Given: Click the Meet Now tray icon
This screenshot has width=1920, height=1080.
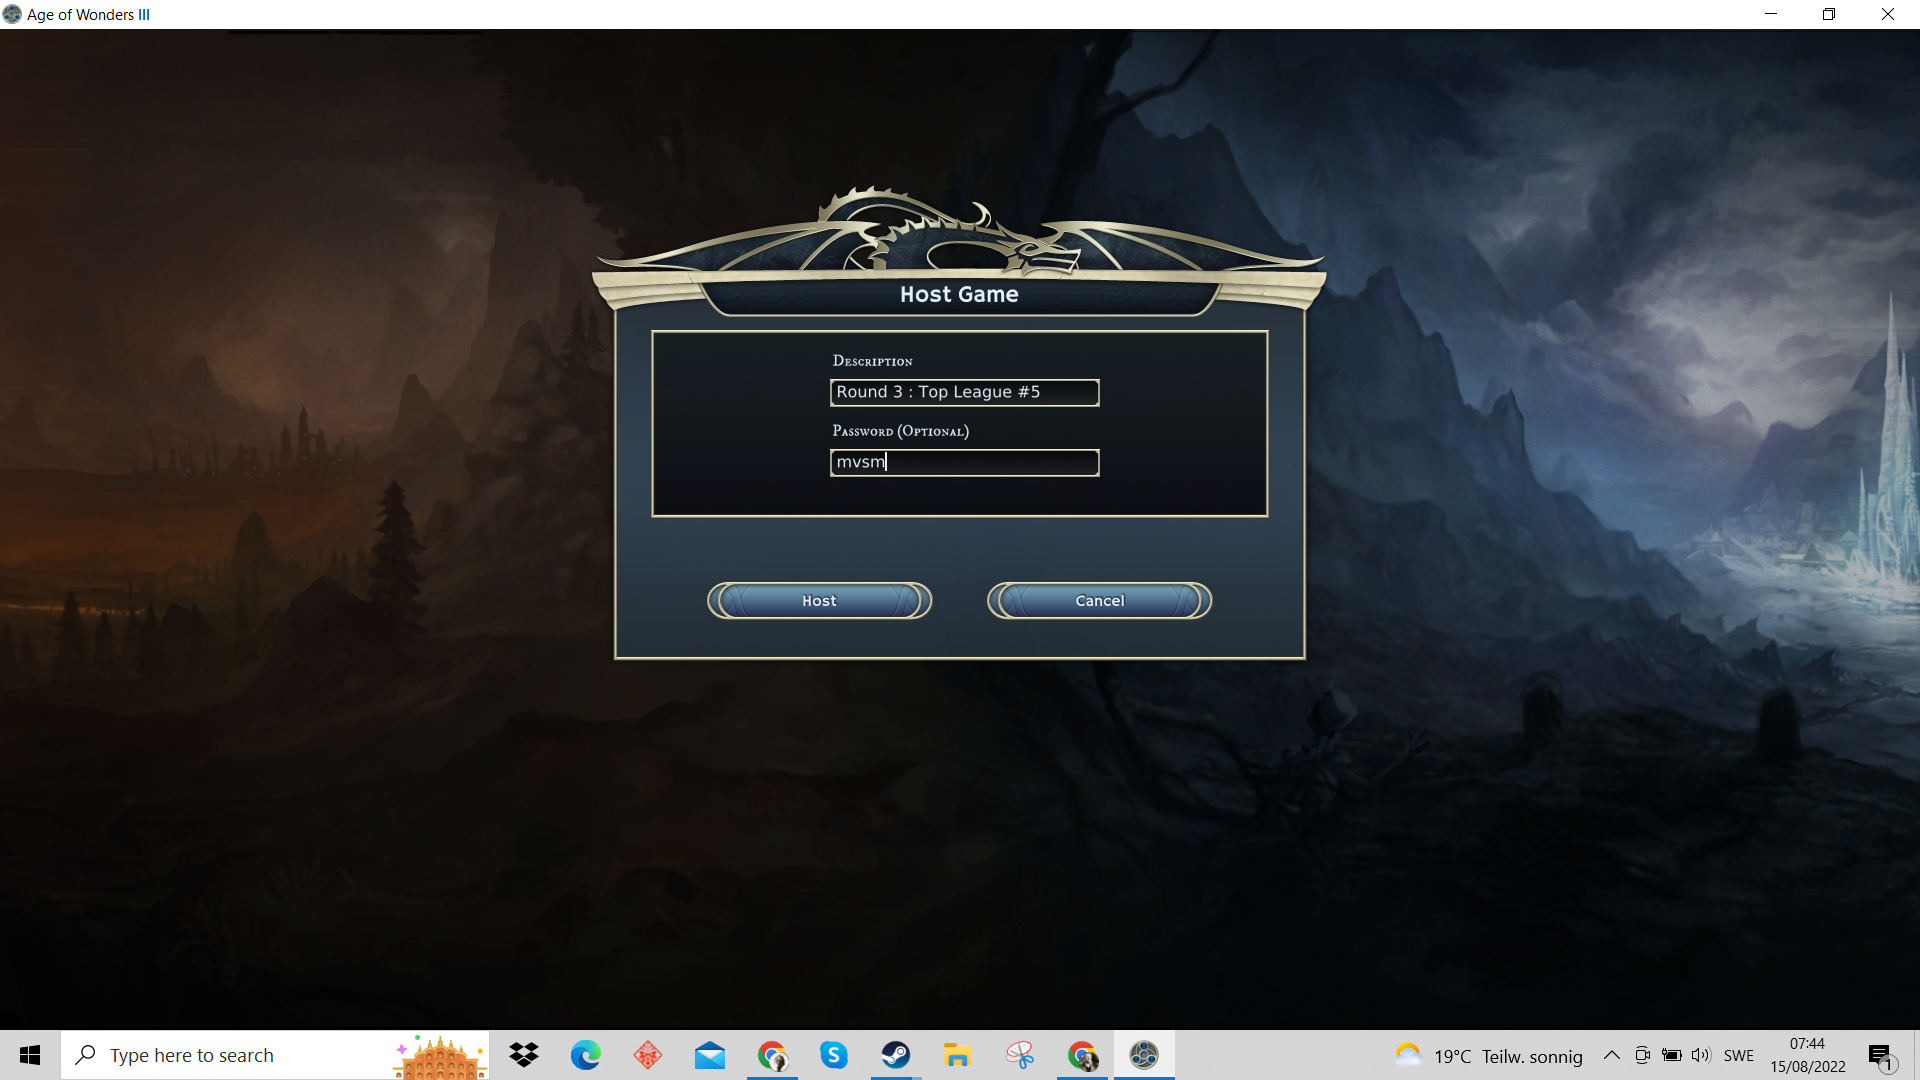Looking at the screenshot, I should pyautogui.click(x=1642, y=1055).
